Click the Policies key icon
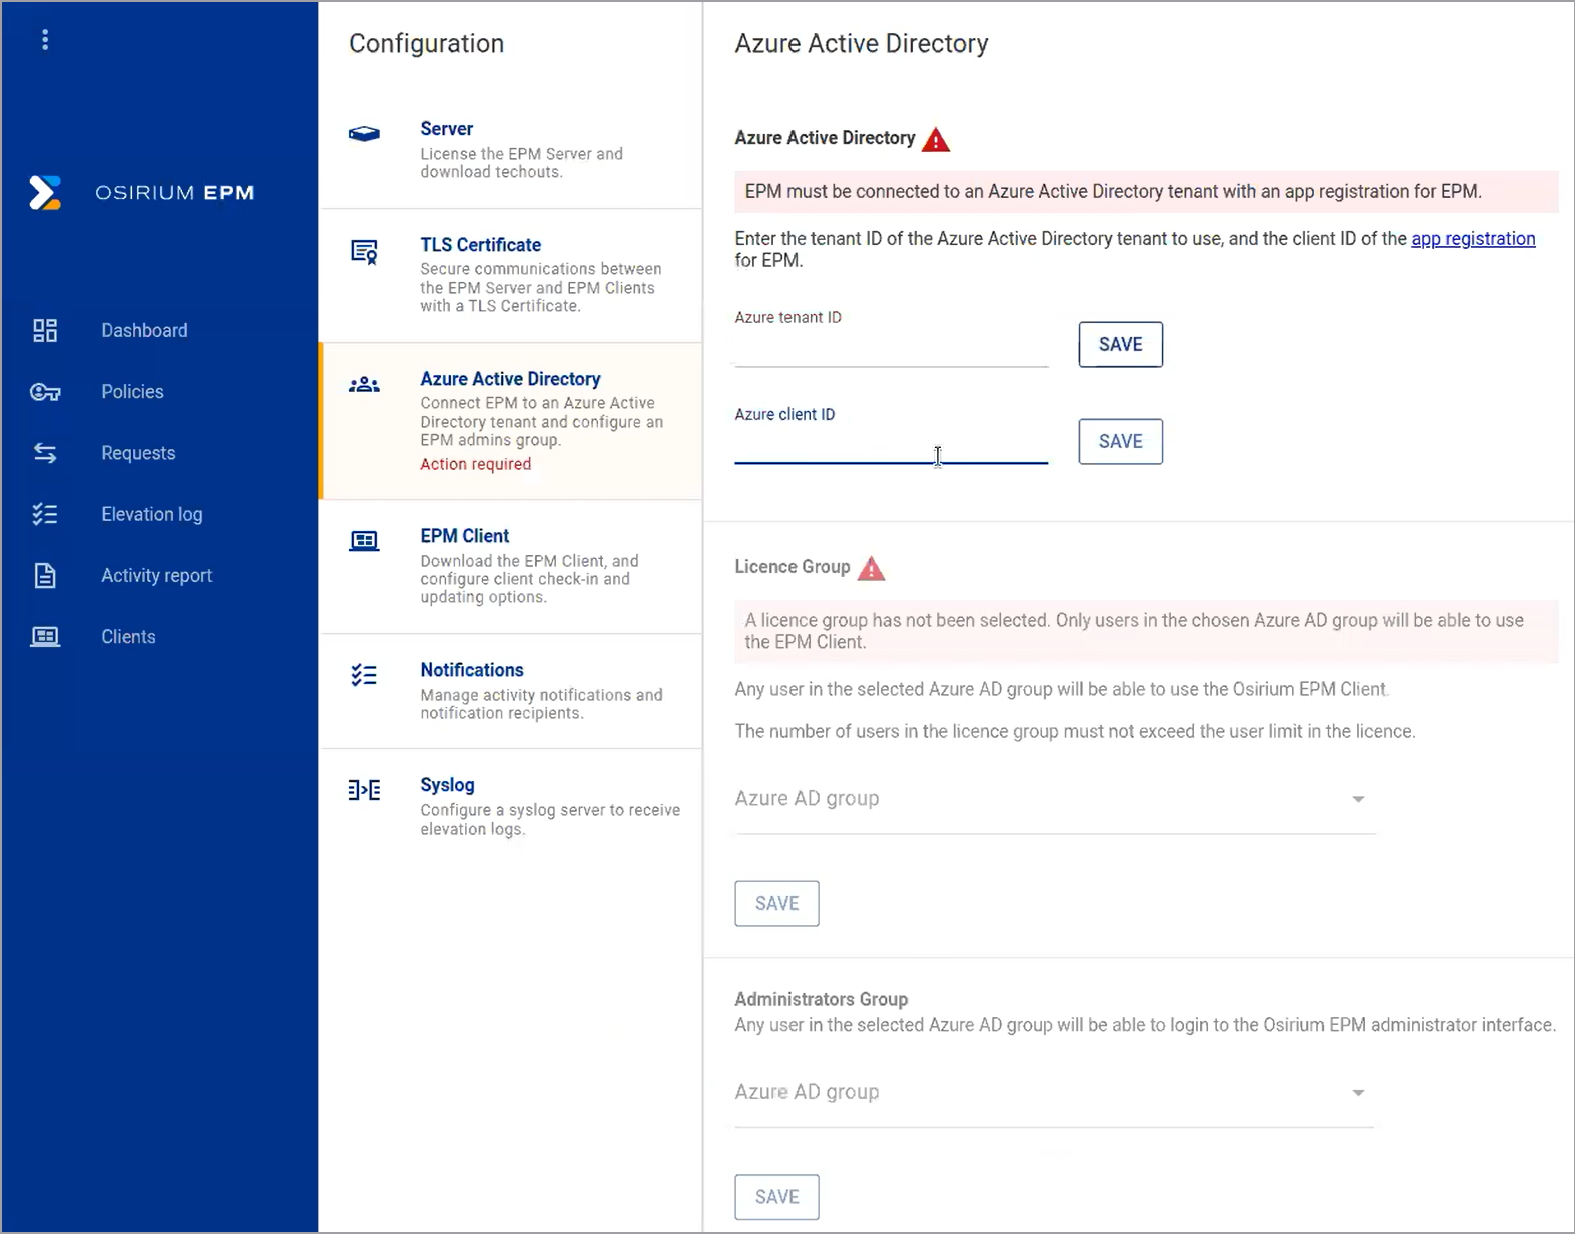 [x=45, y=392]
